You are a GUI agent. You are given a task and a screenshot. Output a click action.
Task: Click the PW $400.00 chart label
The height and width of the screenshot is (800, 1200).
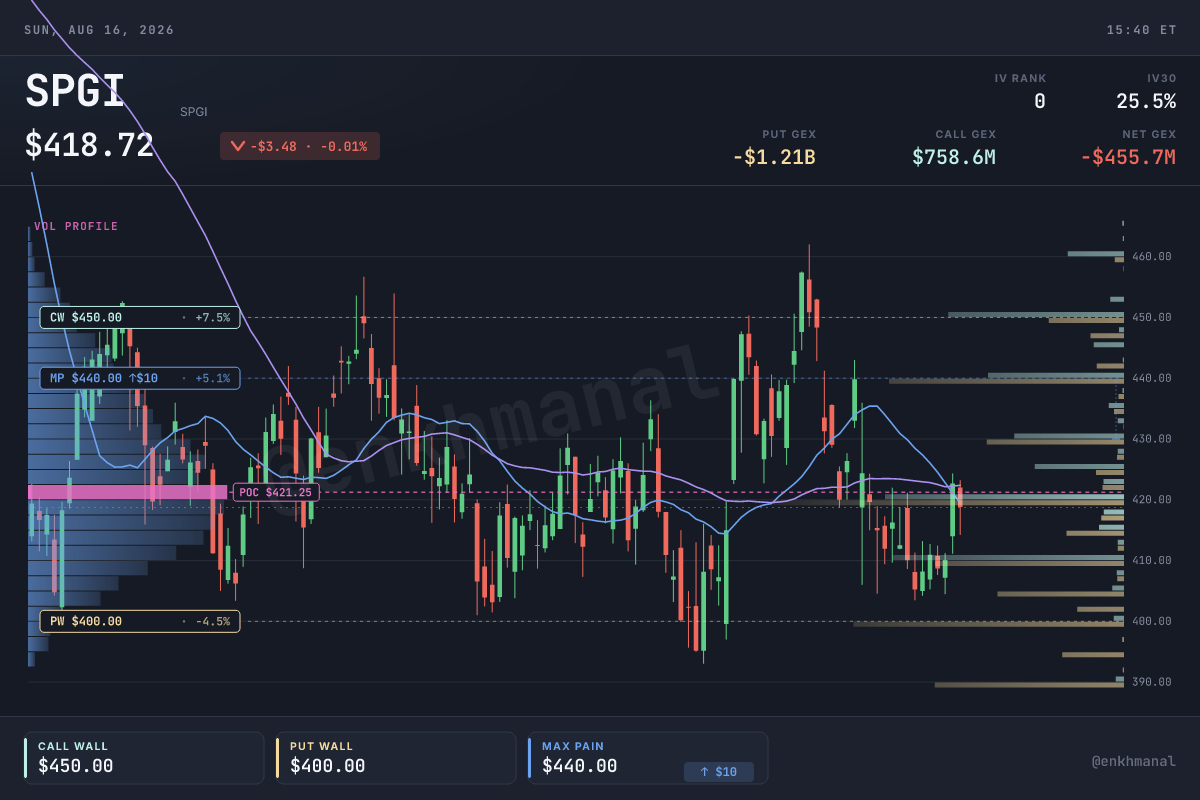pos(140,621)
